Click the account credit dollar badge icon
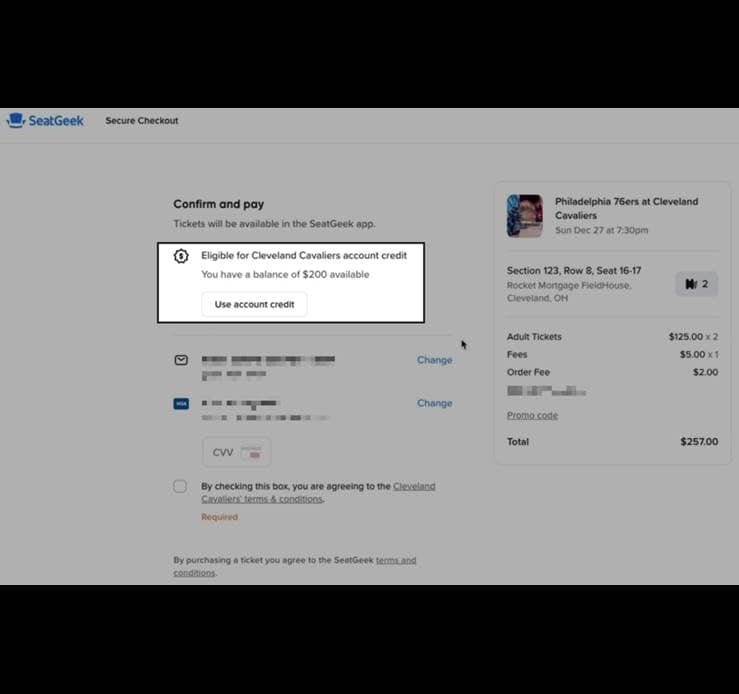The image size is (739, 694). pyautogui.click(x=181, y=256)
